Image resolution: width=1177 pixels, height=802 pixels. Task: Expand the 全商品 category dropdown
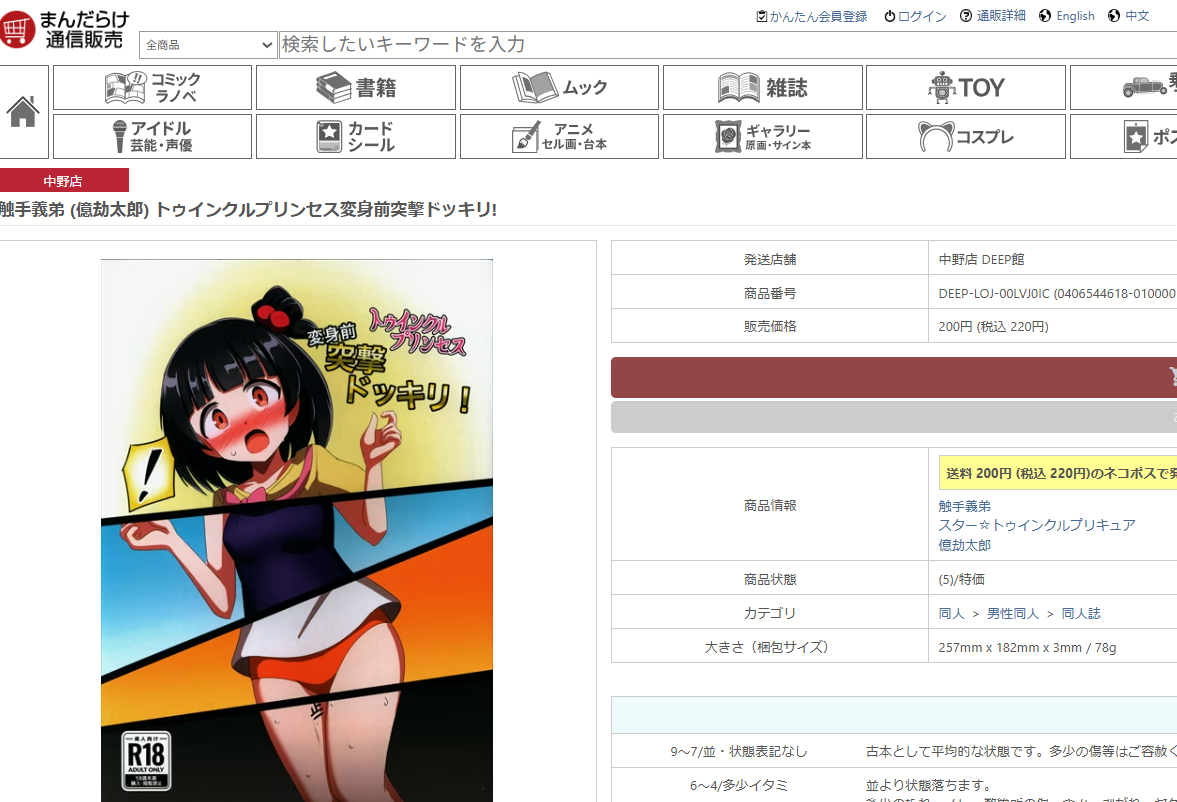click(x=208, y=45)
